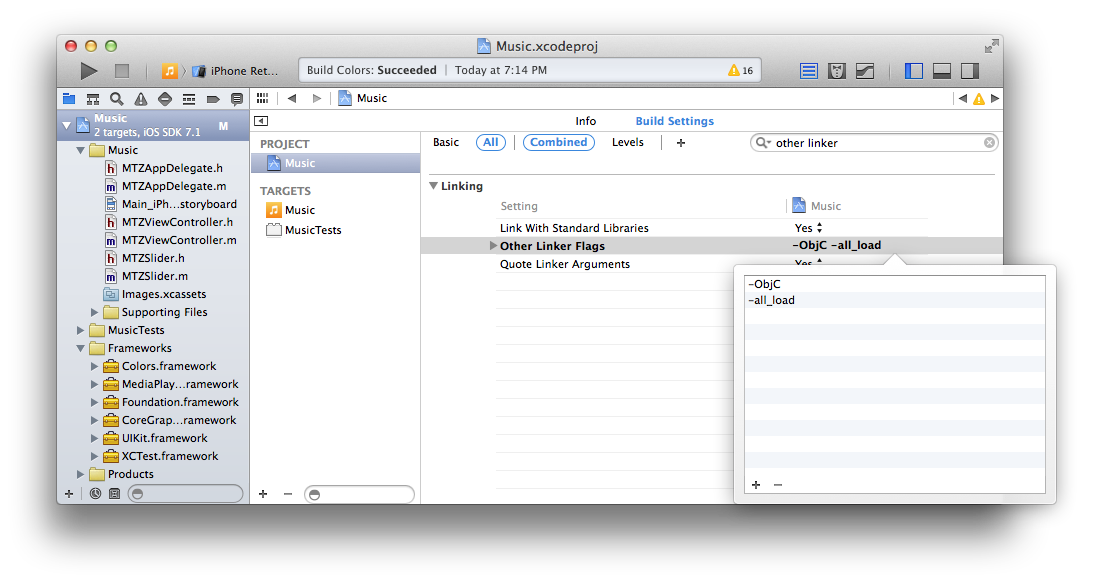
Task: Open the Music scheme selector
Action: click(x=169, y=70)
